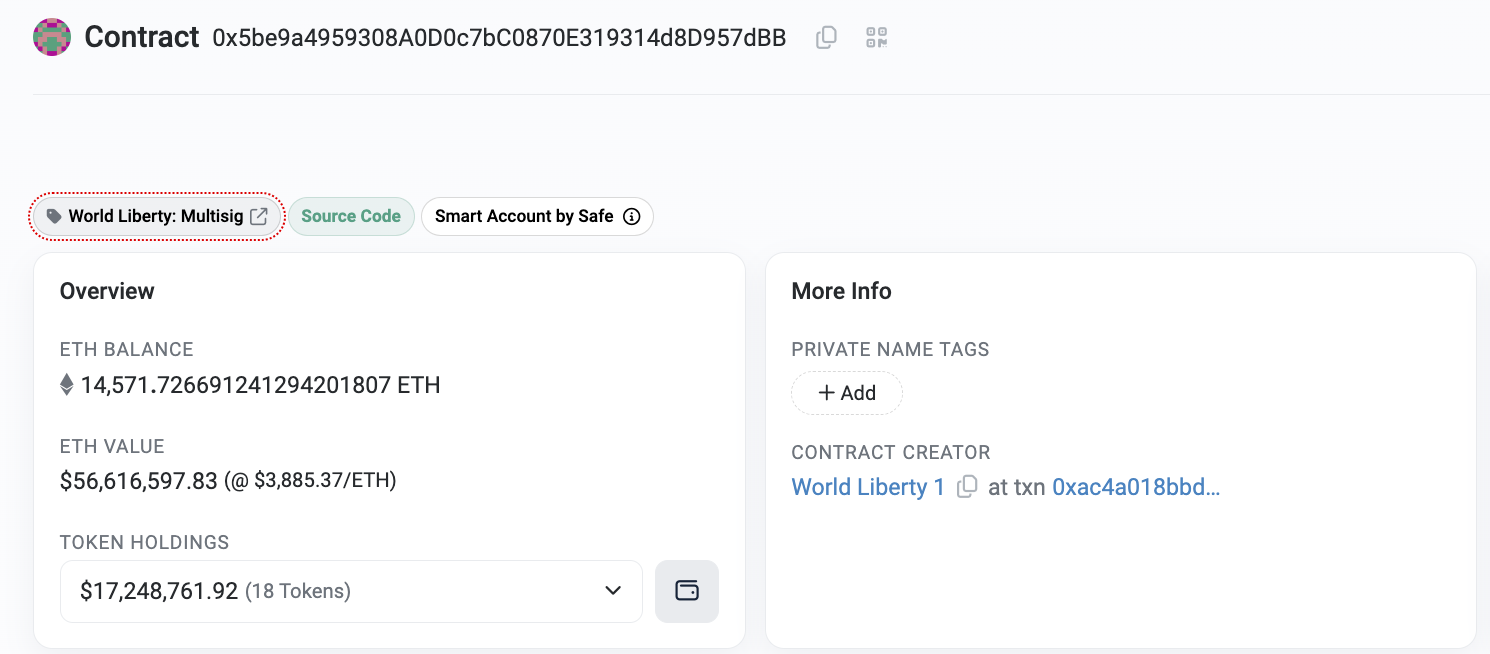
Task: Copy the World Liberty 1 creator address
Action: 967,487
